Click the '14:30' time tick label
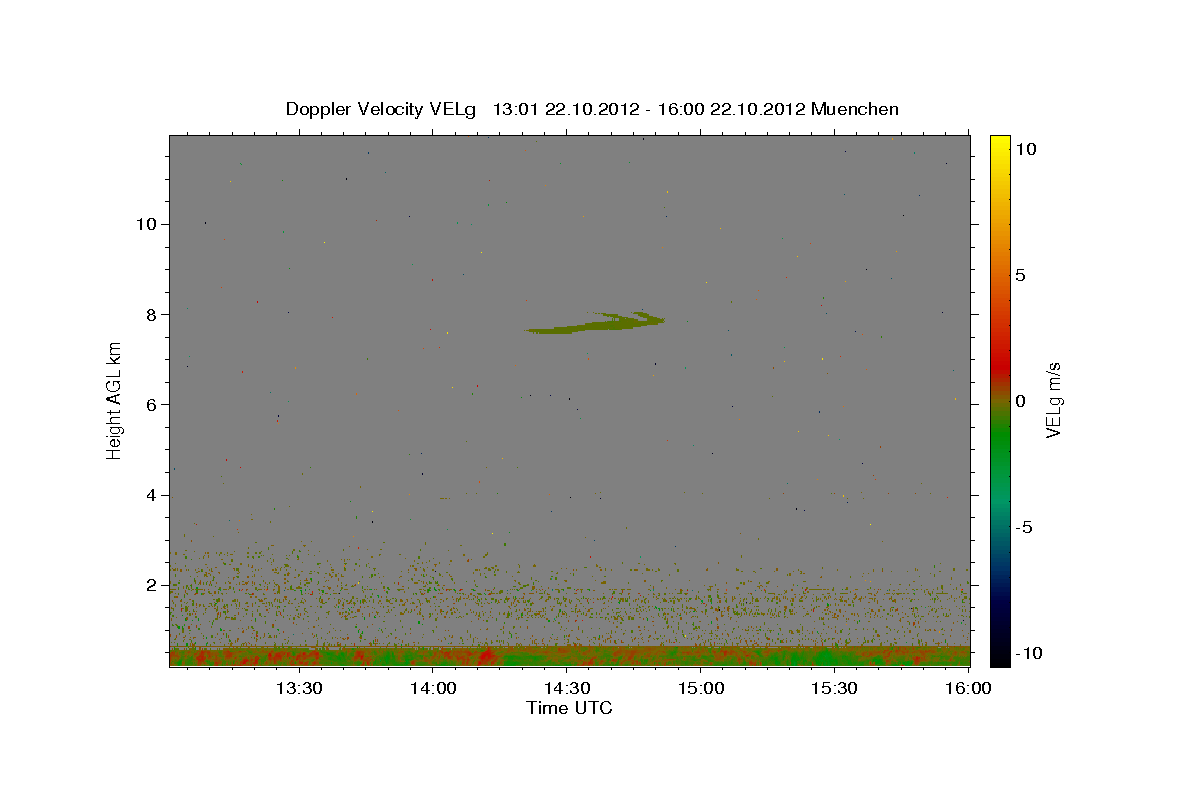 point(566,688)
